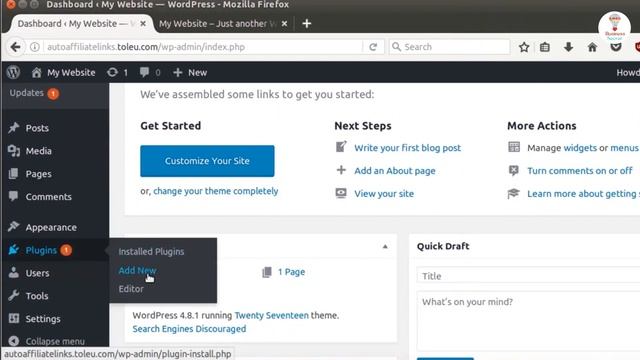Click the Pocket icon in toolbar
Screen dimensions: 640x360
(x=616, y=47)
